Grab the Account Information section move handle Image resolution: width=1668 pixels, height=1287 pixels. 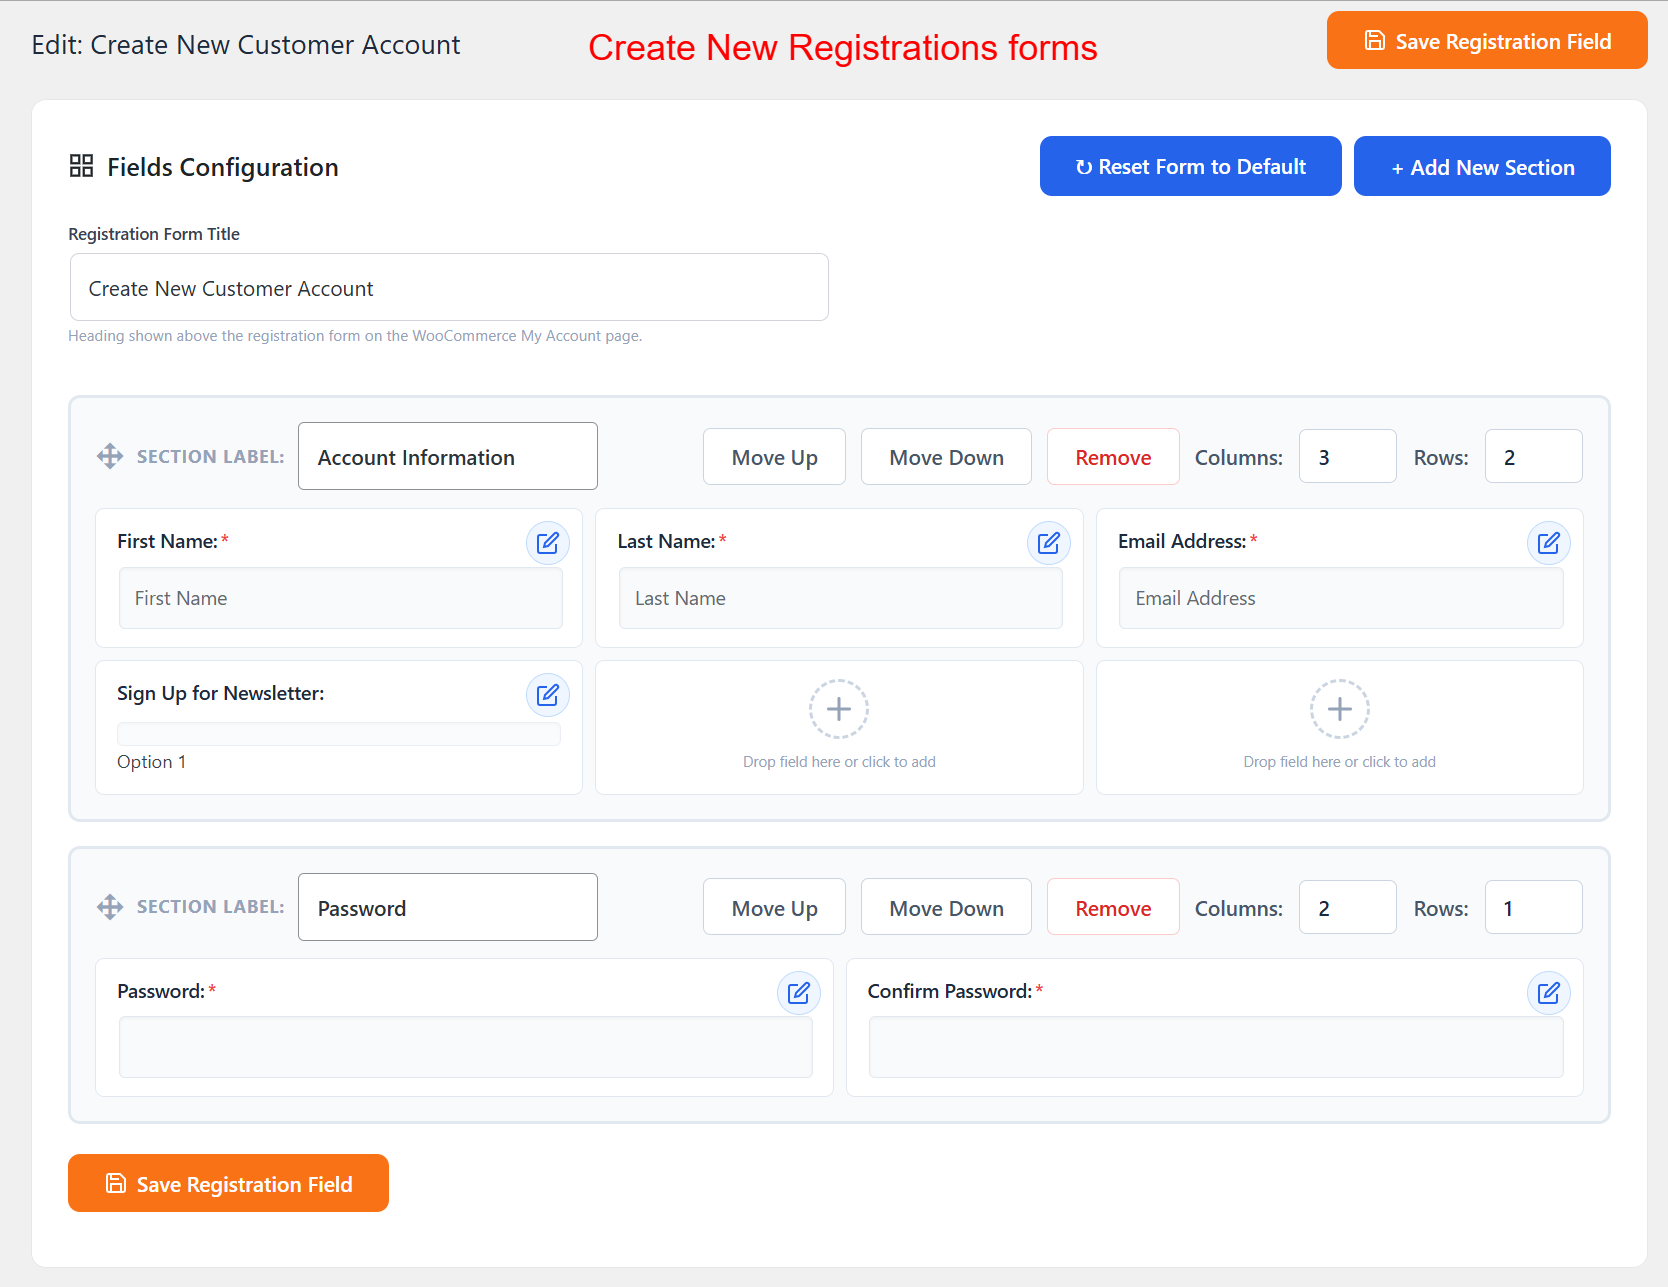[110, 456]
